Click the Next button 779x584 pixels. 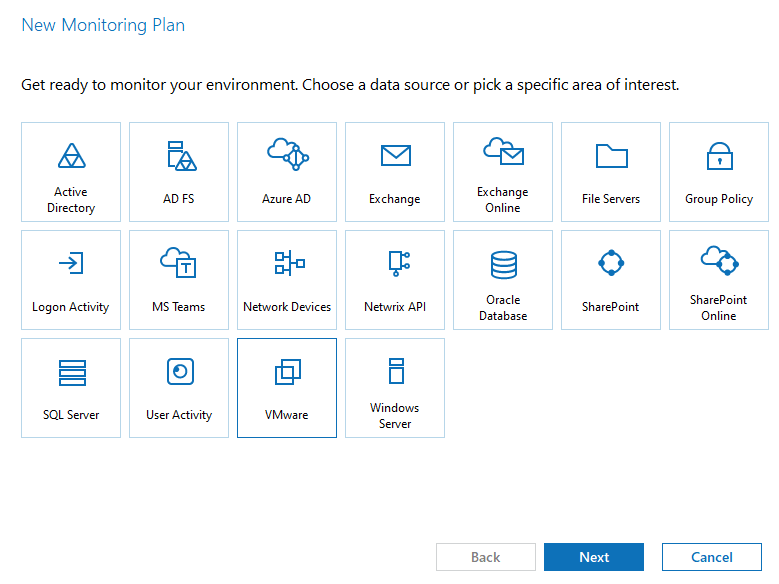[594, 557]
